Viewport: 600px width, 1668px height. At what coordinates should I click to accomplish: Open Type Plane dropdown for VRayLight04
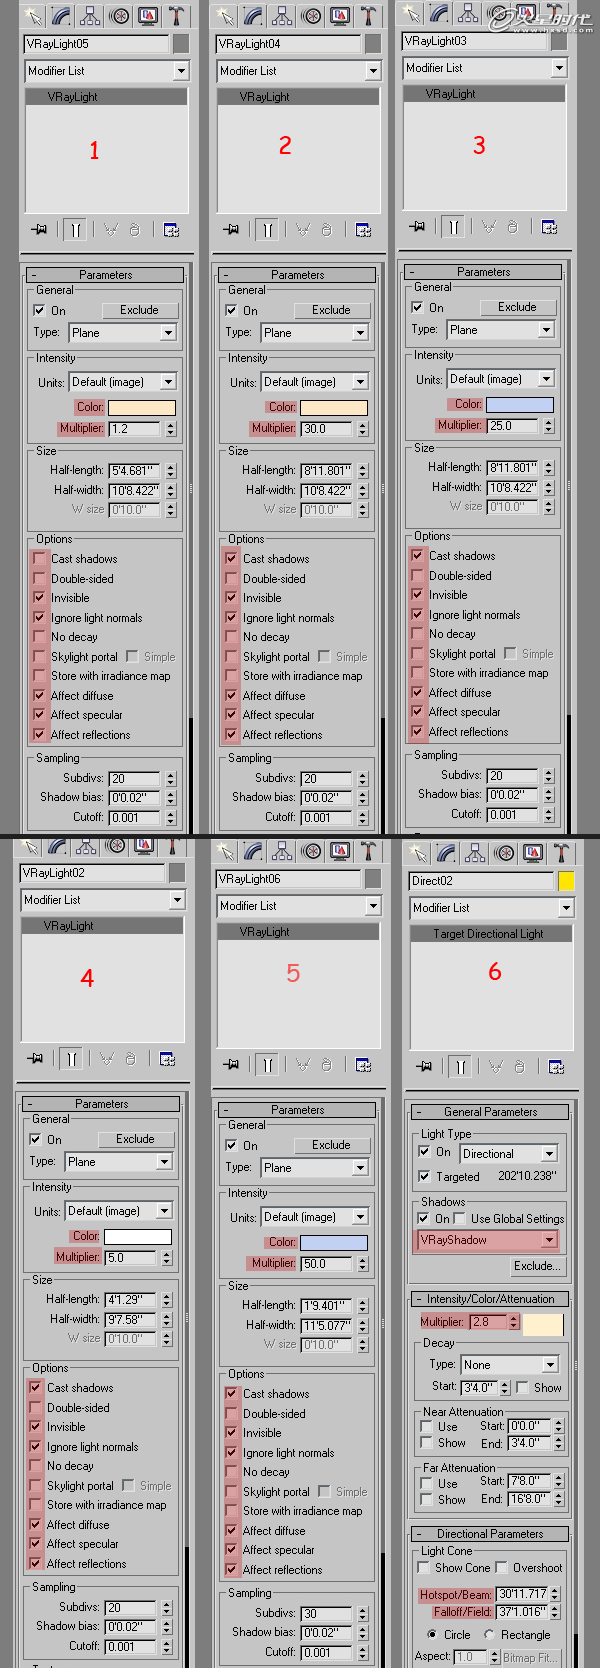pyautogui.click(x=316, y=333)
